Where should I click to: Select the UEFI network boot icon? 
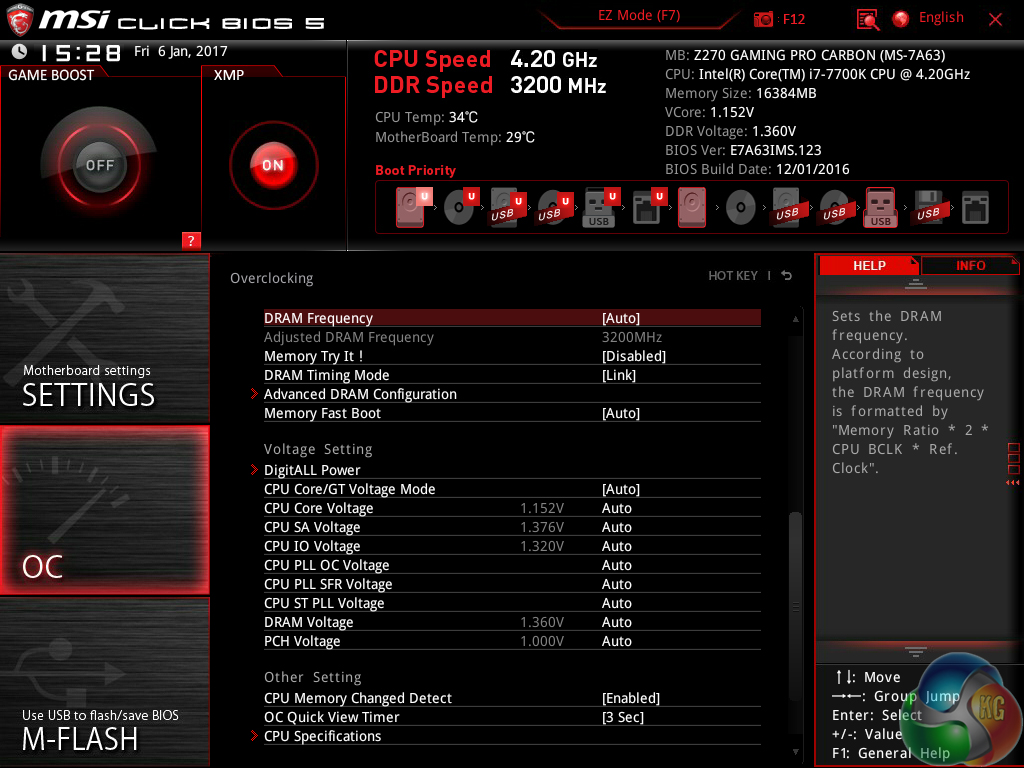[x=649, y=207]
